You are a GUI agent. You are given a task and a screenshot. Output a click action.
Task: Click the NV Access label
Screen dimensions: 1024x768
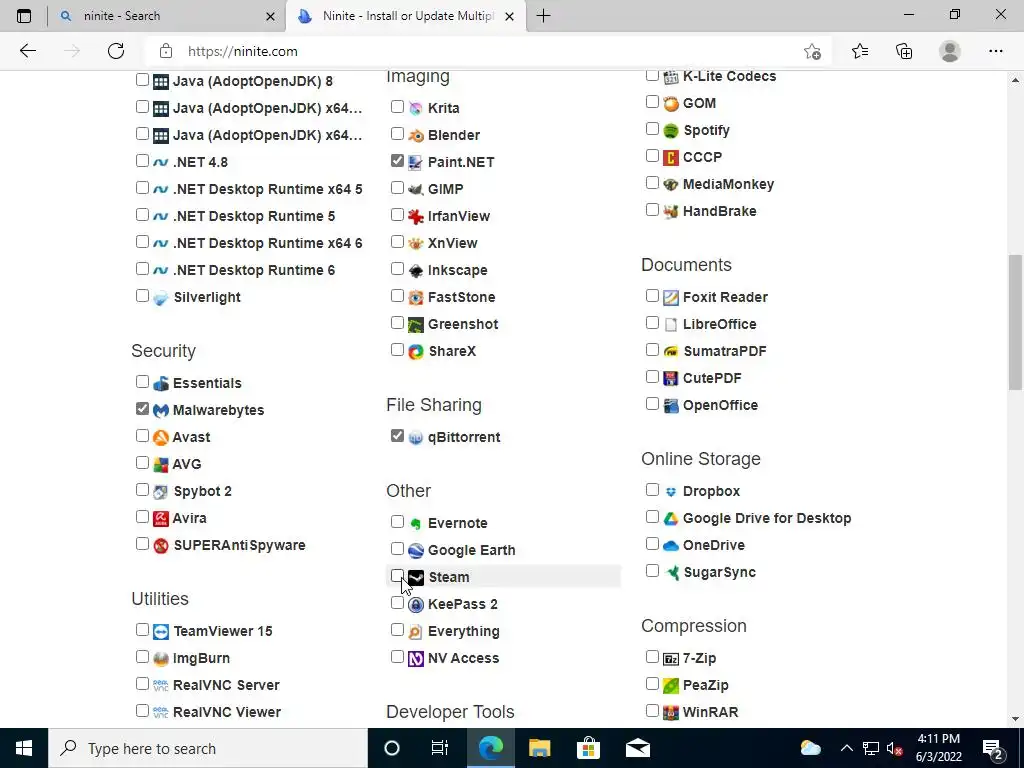pyautogui.click(x=463, y=658)
